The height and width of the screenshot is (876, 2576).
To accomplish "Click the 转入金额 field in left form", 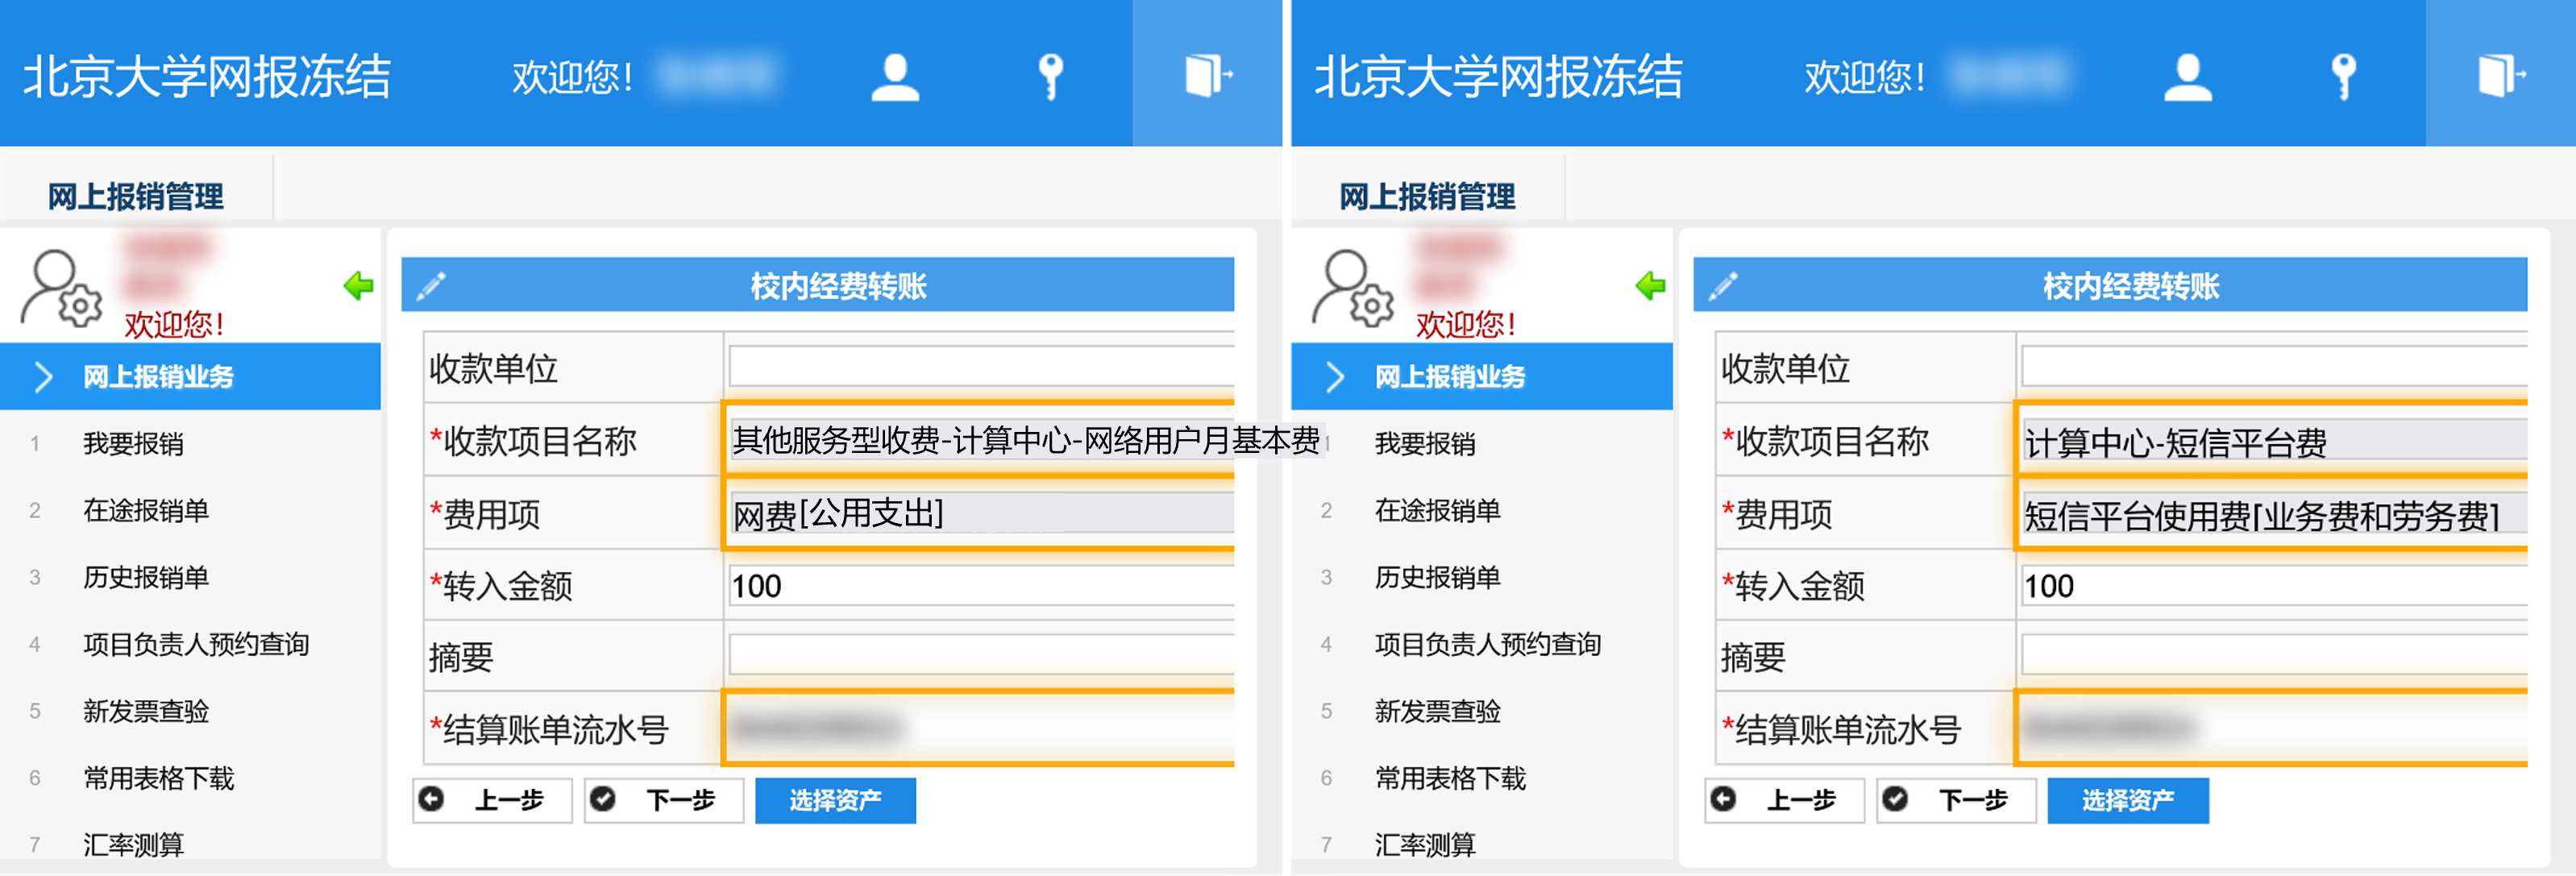I will pos(980,586).
